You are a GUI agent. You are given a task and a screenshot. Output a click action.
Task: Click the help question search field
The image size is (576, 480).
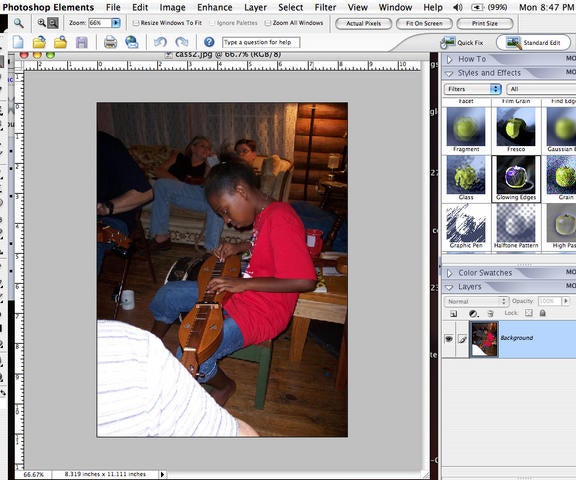pos(261,42)
